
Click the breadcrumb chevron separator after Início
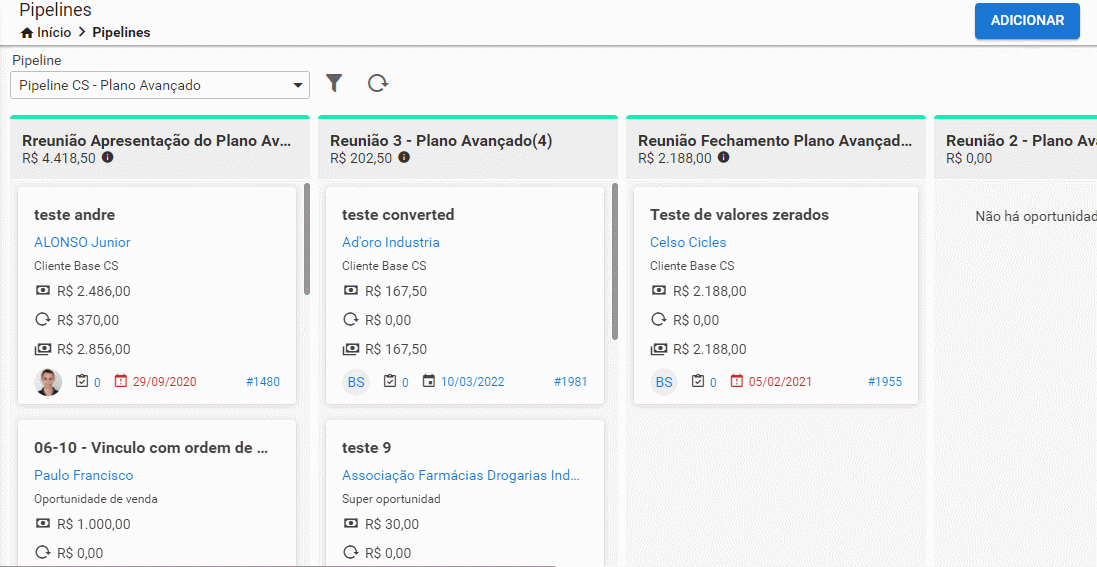pos(82,32)
